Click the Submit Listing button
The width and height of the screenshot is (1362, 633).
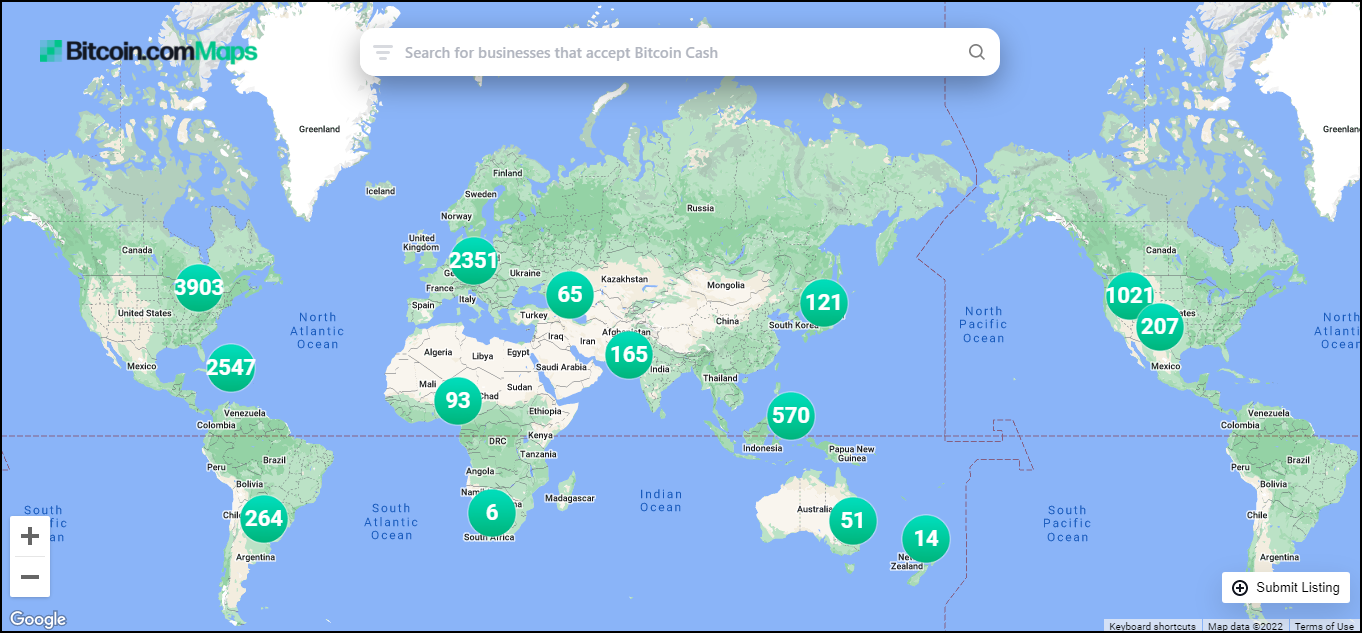(x=1286, y=587)
